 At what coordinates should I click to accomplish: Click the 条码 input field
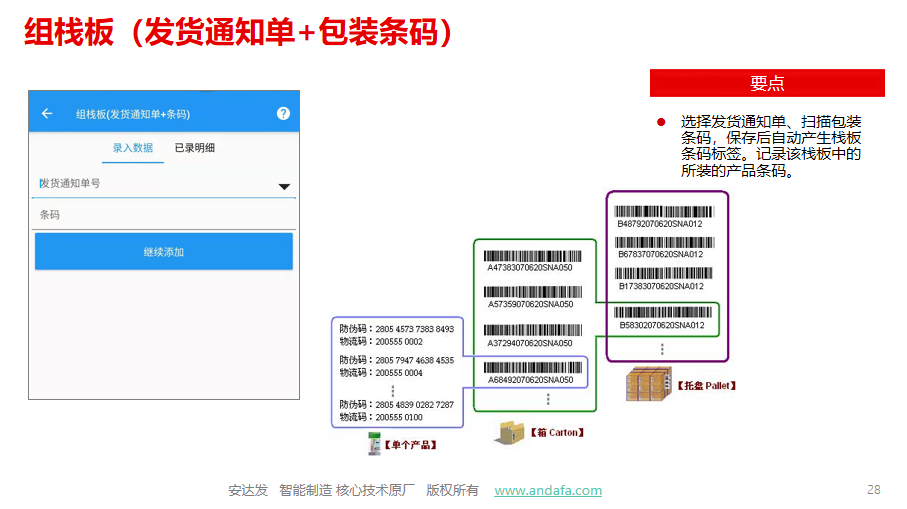click(x=164, y=215)
